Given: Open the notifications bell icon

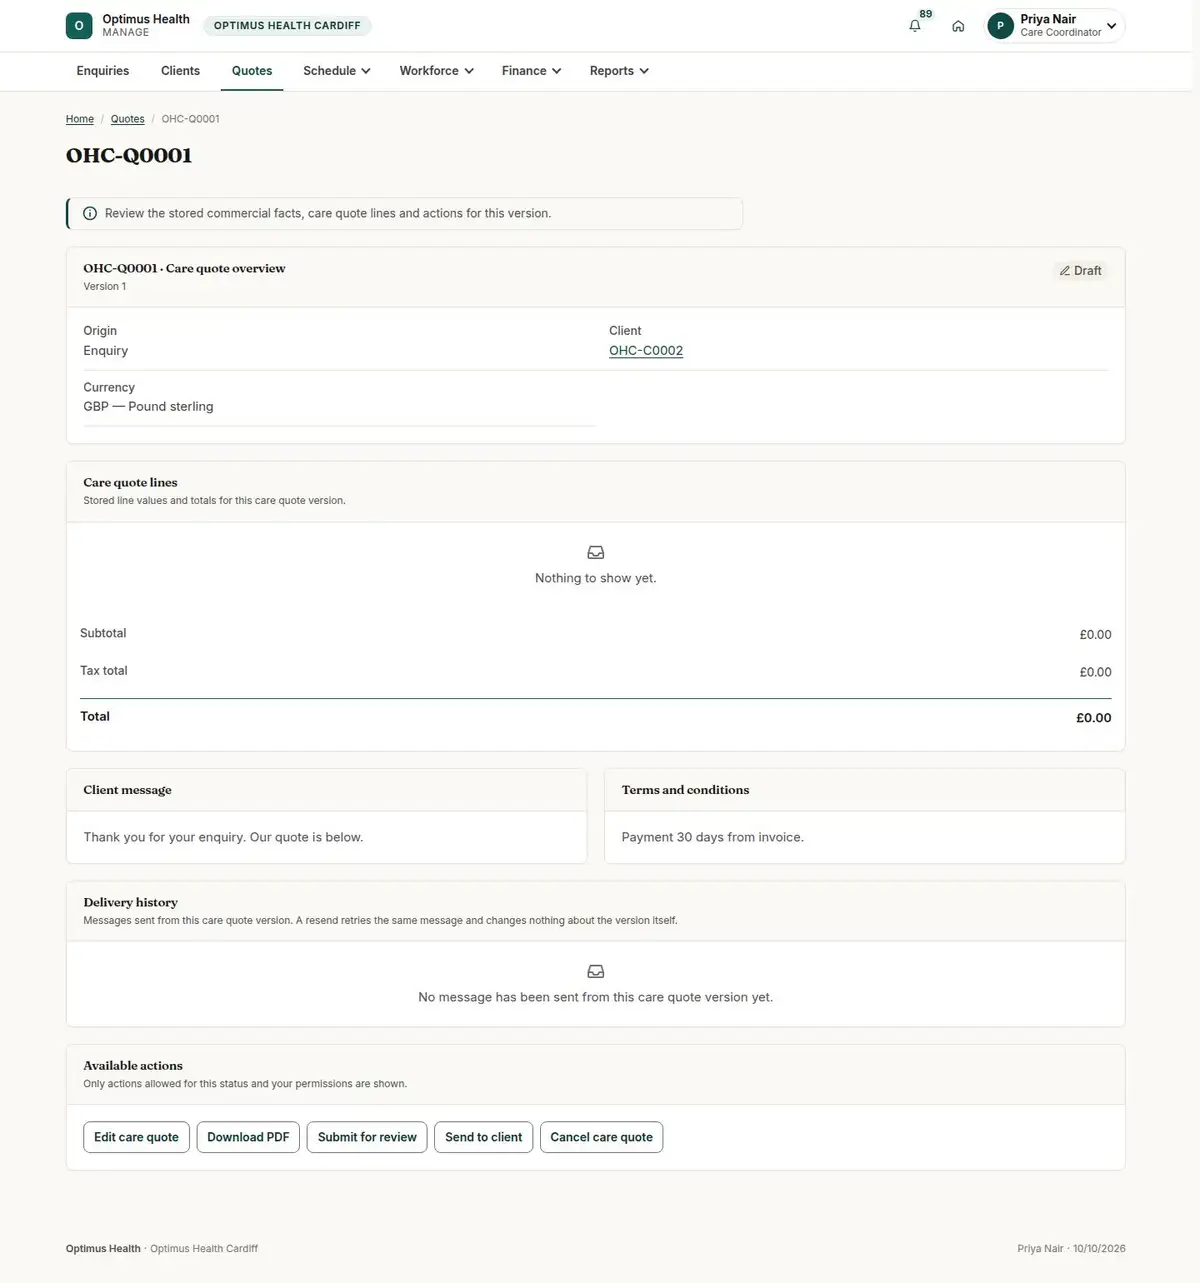Looking at the screenshot, I should [x=914, y=26].
